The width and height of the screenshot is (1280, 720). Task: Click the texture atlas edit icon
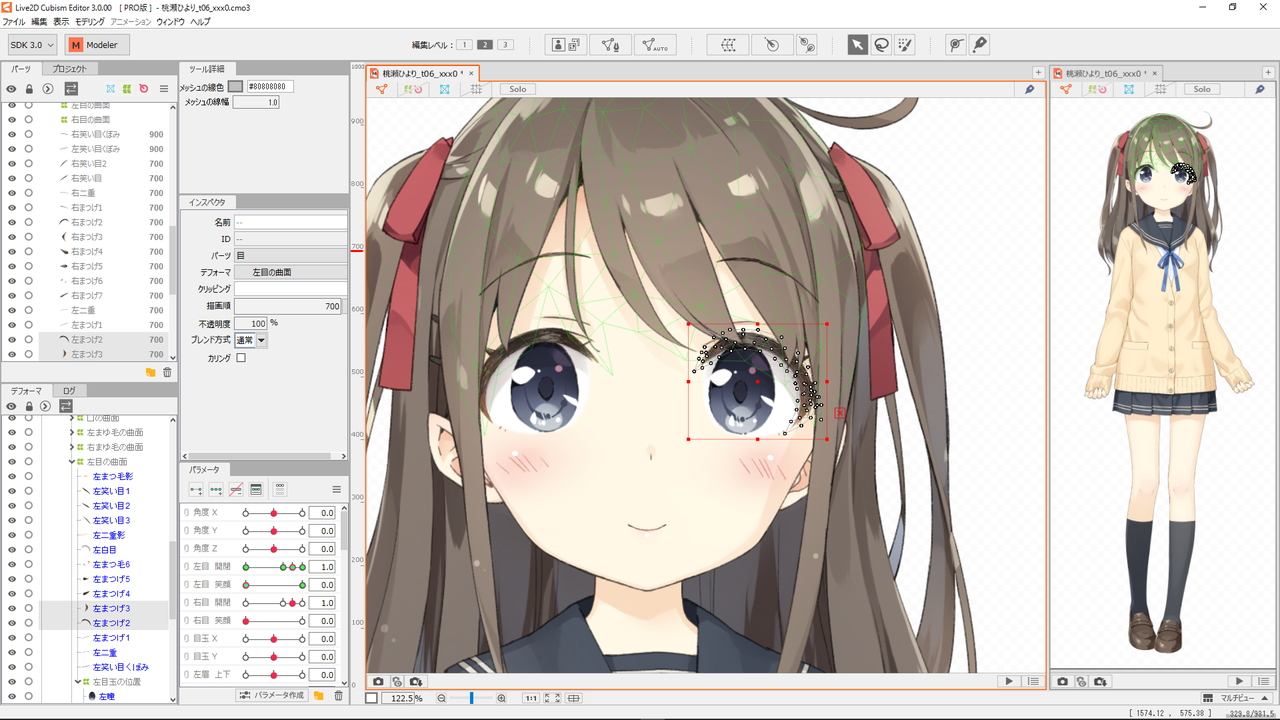[566, 45]
